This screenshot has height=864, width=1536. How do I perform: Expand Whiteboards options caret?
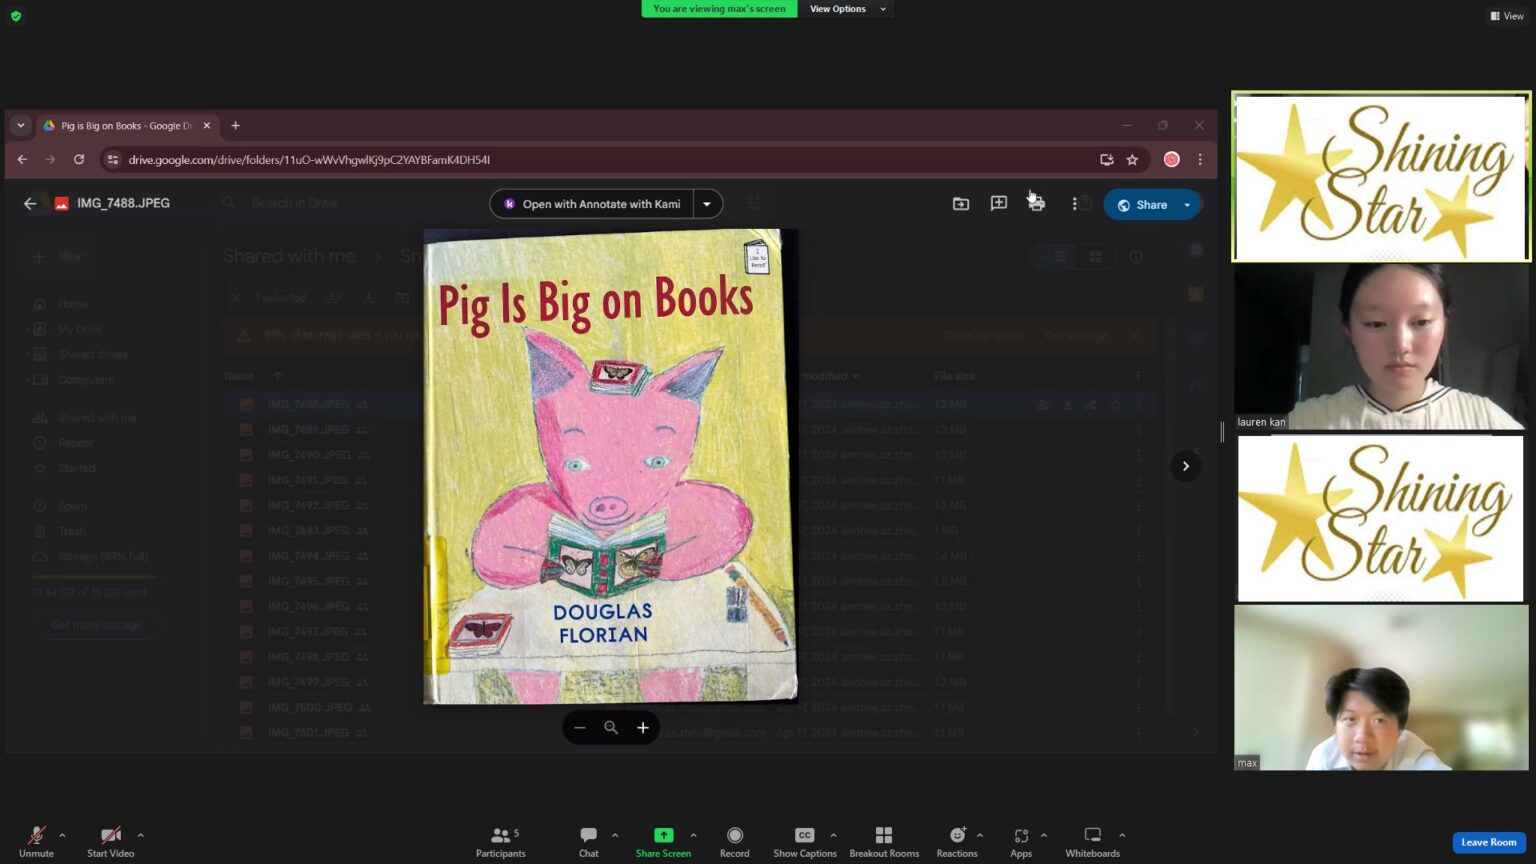click(x=1122, y=835)
